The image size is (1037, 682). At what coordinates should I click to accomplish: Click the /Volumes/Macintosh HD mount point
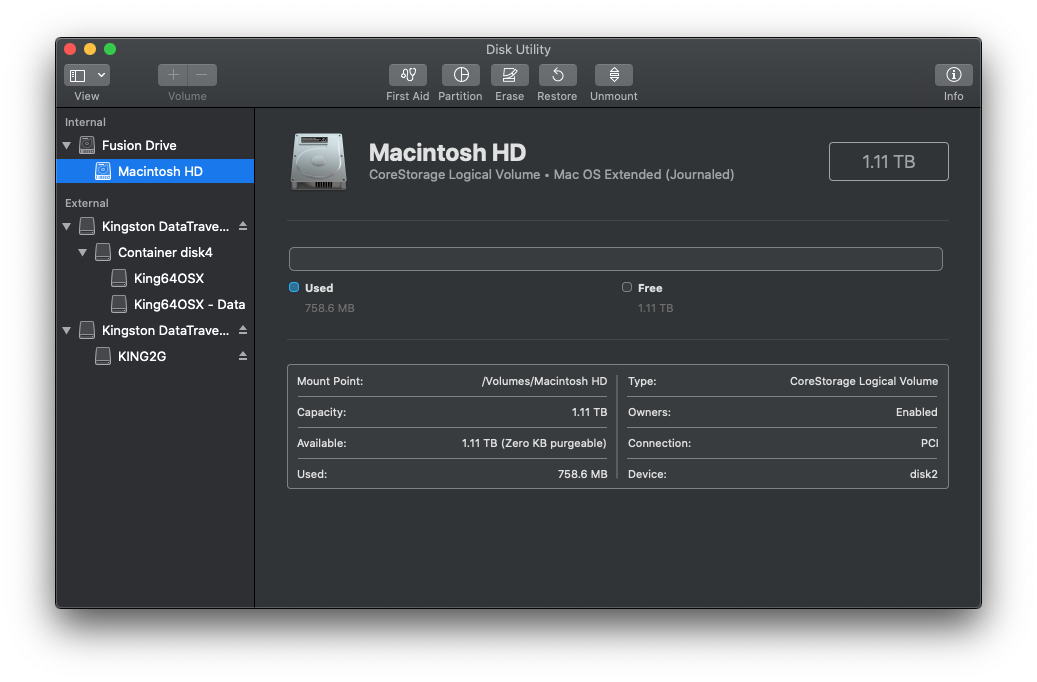click(544, 381)
